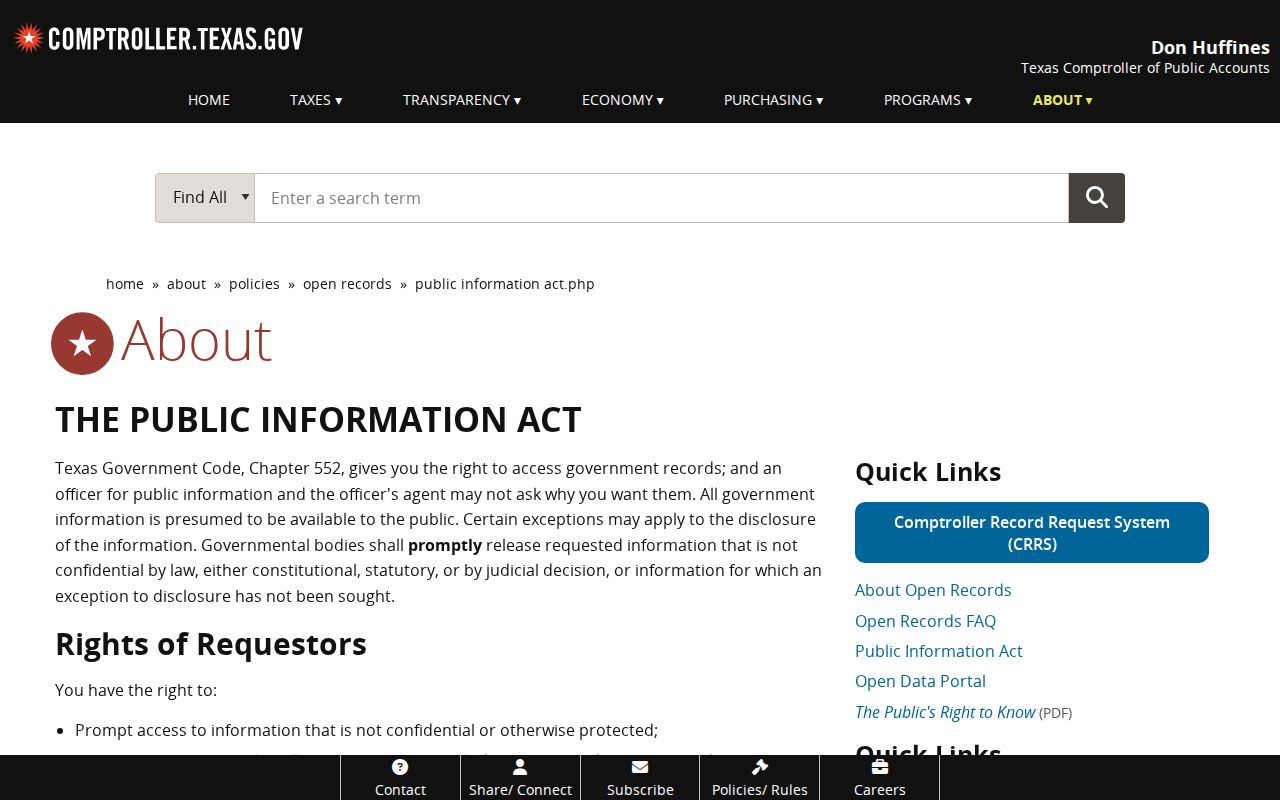The width and height of the screenshot is (1280, 800).
Task: Click the 'Rights of Requestors' heading
Action: tap(211, 644)
